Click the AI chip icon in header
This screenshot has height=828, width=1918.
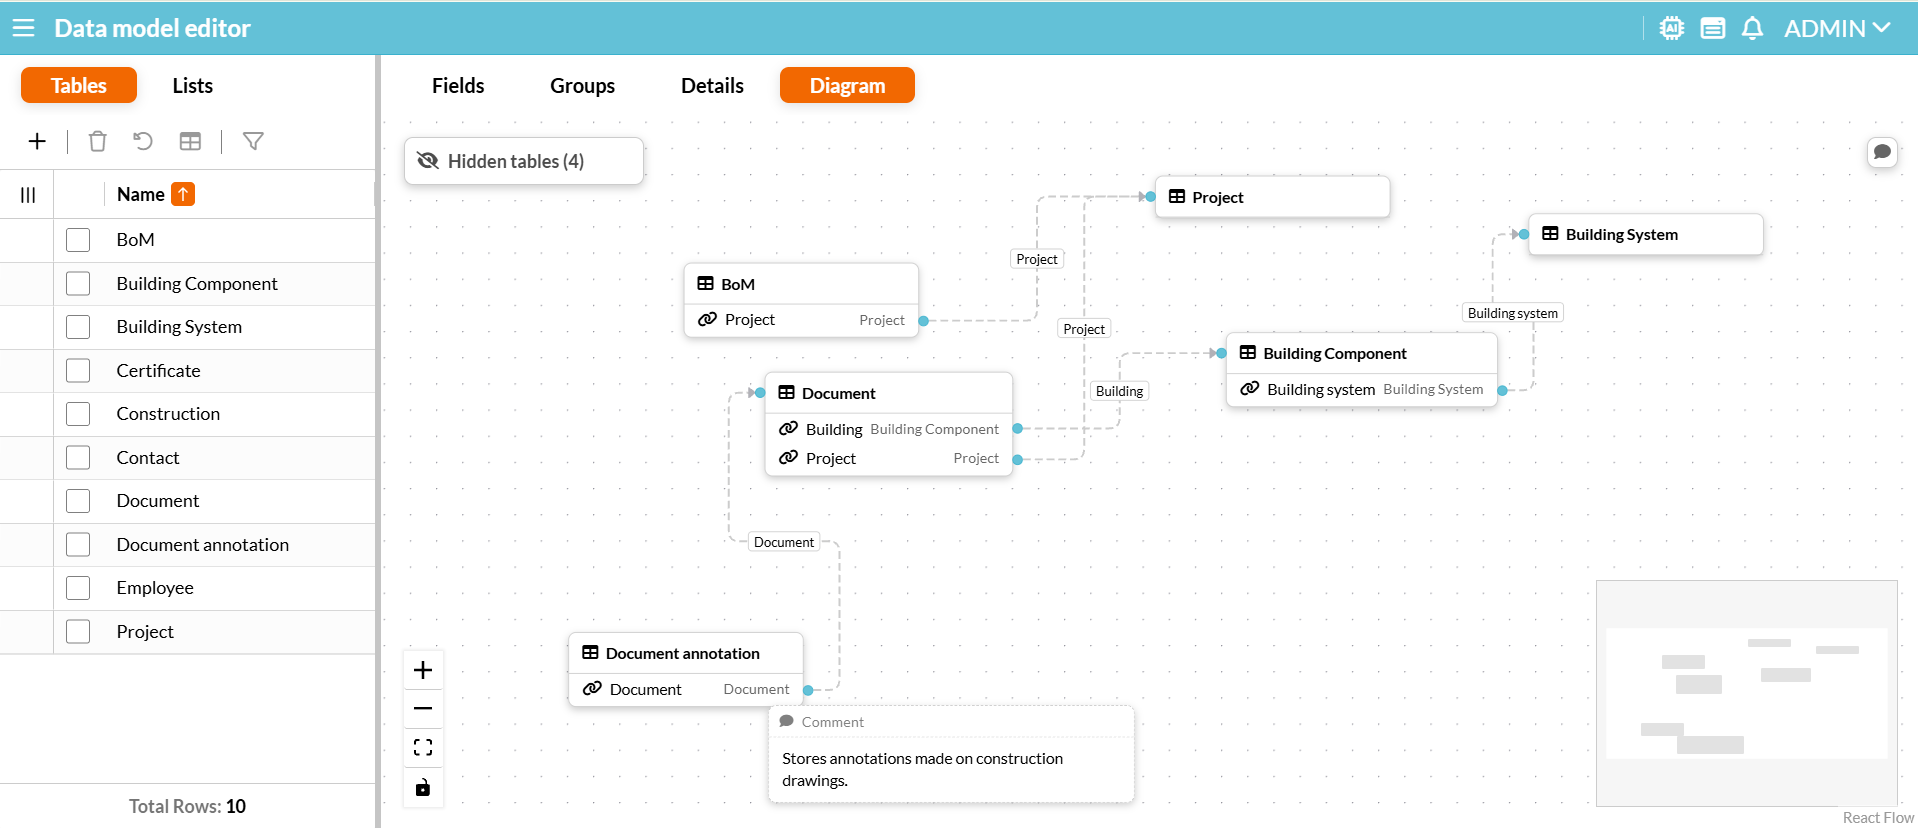1671,28
